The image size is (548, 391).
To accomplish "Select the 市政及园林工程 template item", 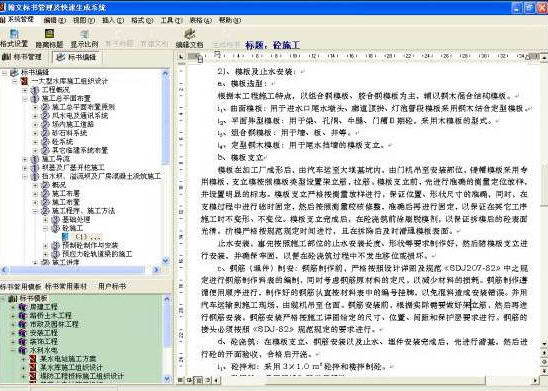I will [x=54, y=324].
